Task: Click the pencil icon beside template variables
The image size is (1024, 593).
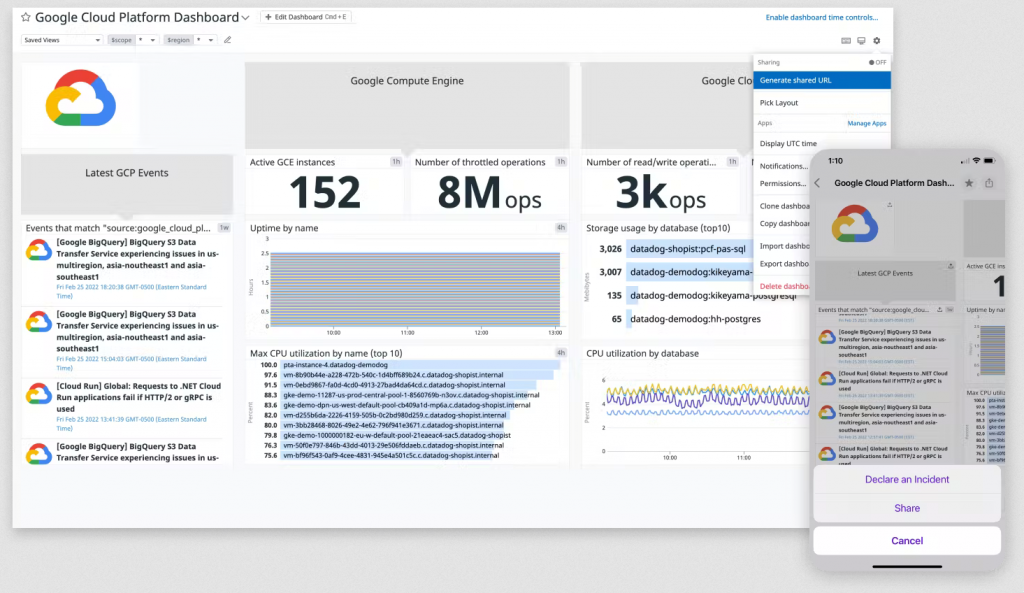Action: point(228,40)
